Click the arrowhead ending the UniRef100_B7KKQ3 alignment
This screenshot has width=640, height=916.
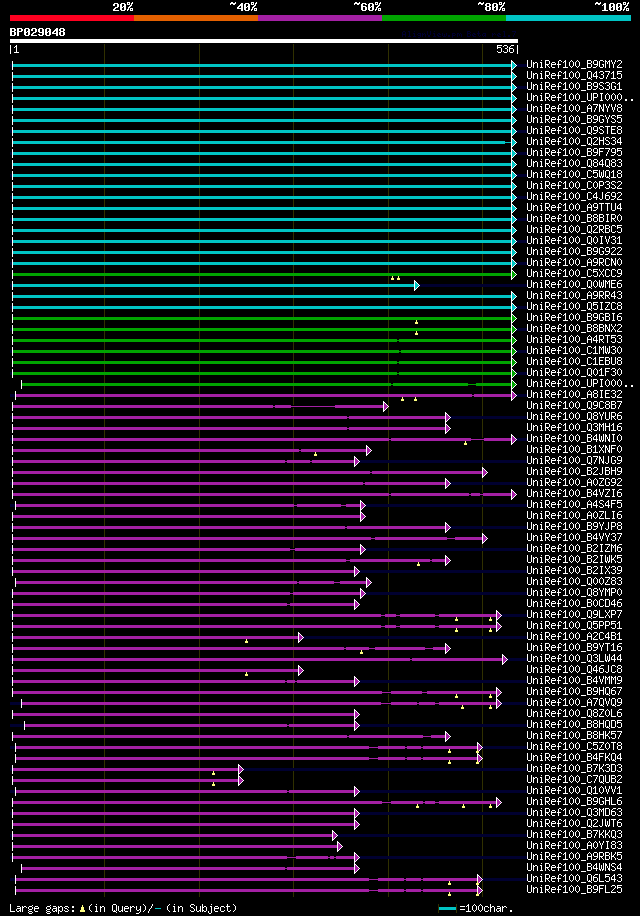point(335,835)
